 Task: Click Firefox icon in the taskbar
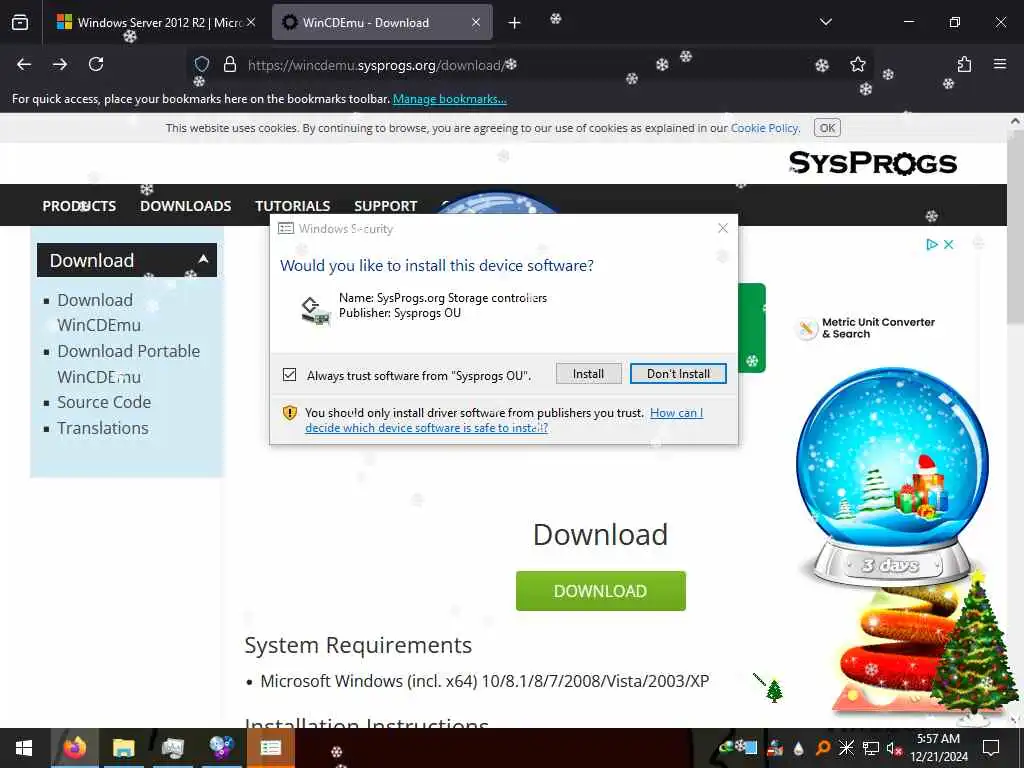[74, 748]
